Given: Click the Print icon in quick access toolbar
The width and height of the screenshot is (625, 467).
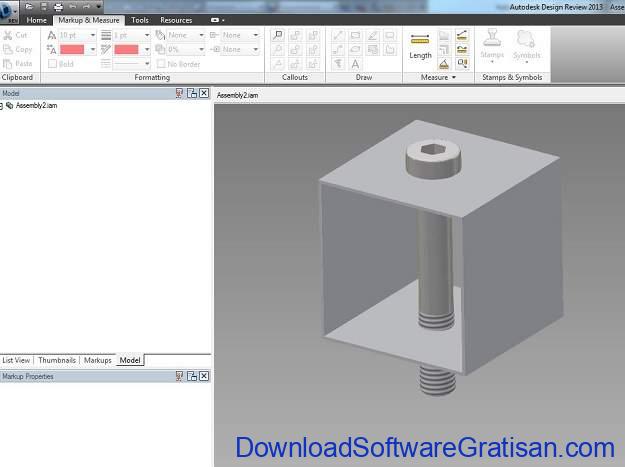Looking at the screenshot, I should click(58, 6).
